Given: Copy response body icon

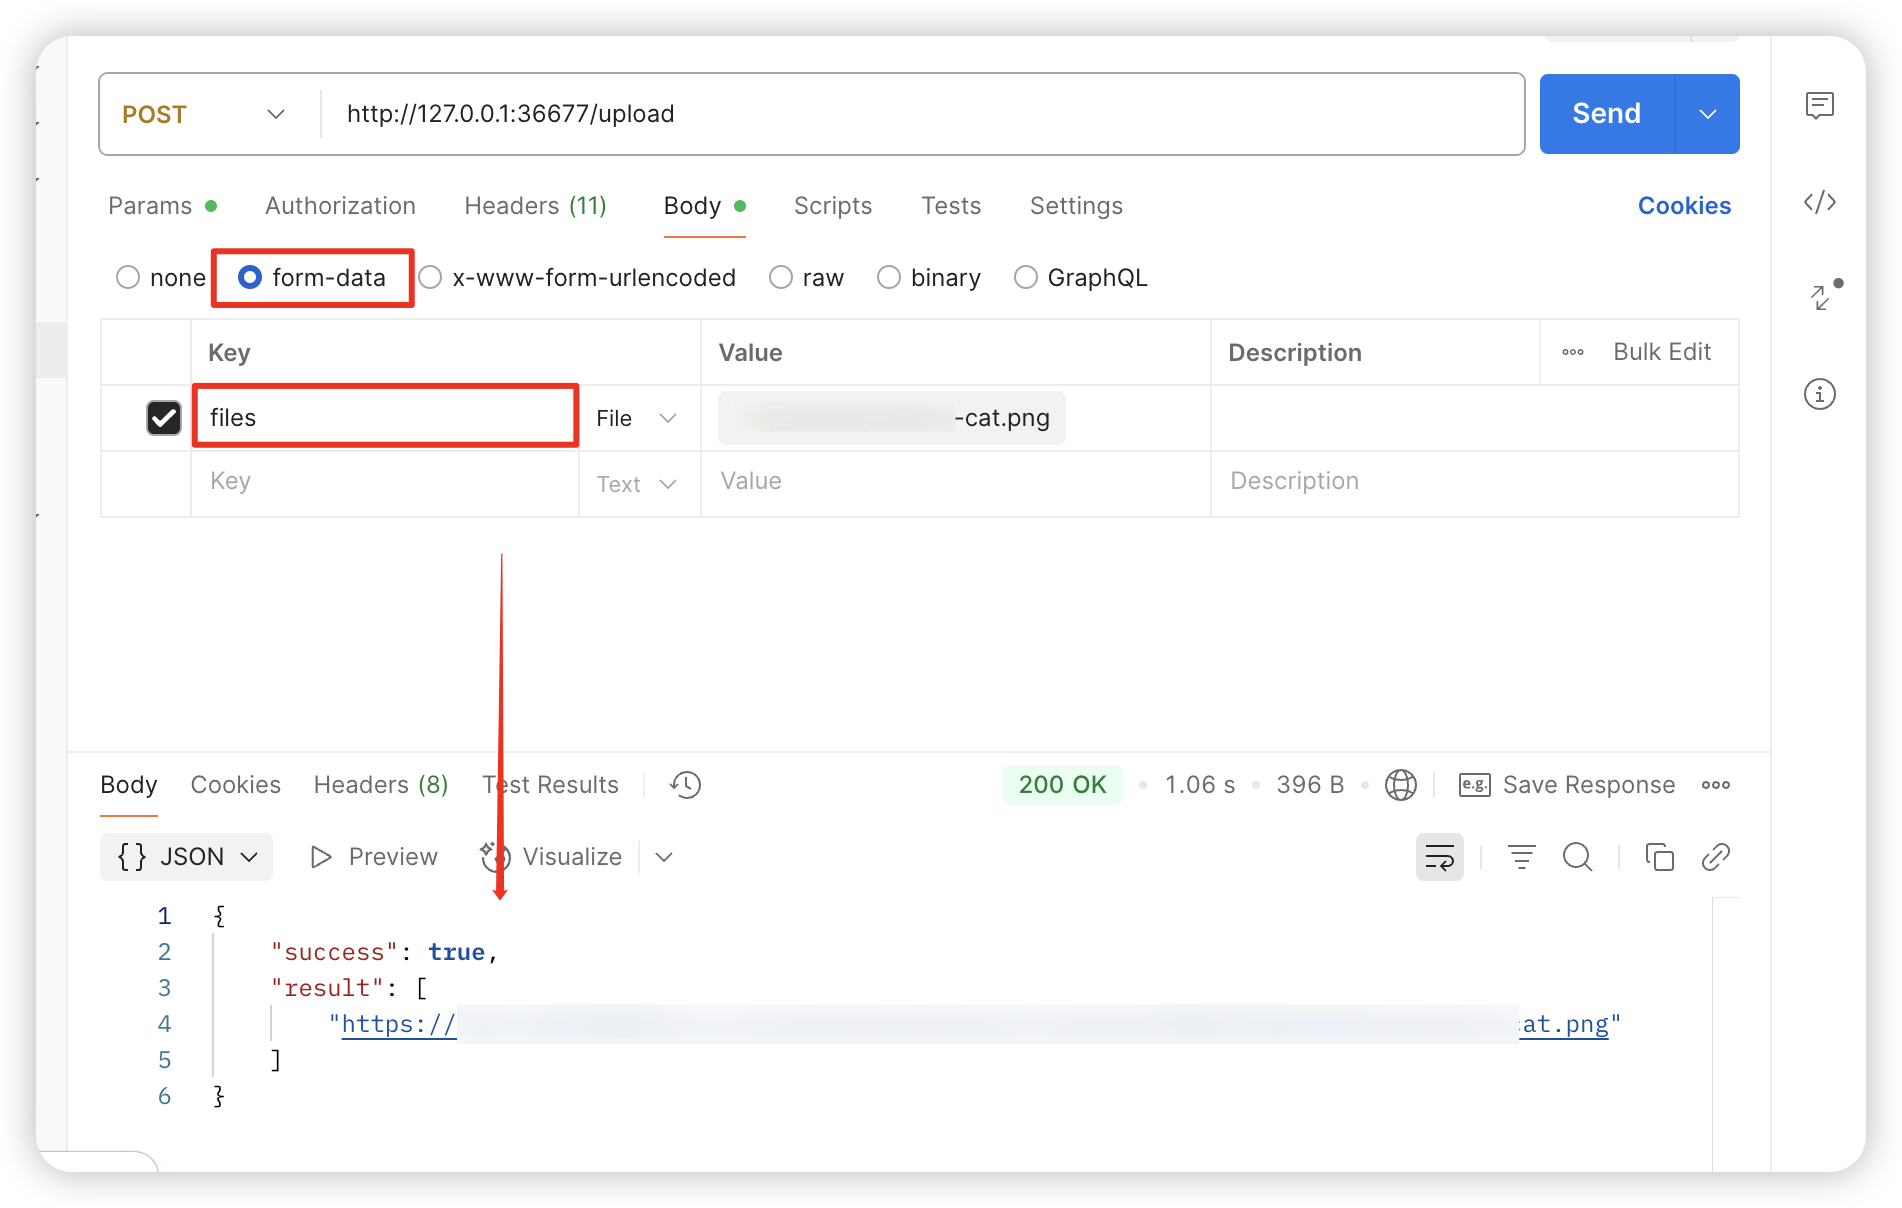Looking at the screenshot, I should 1659,857.
